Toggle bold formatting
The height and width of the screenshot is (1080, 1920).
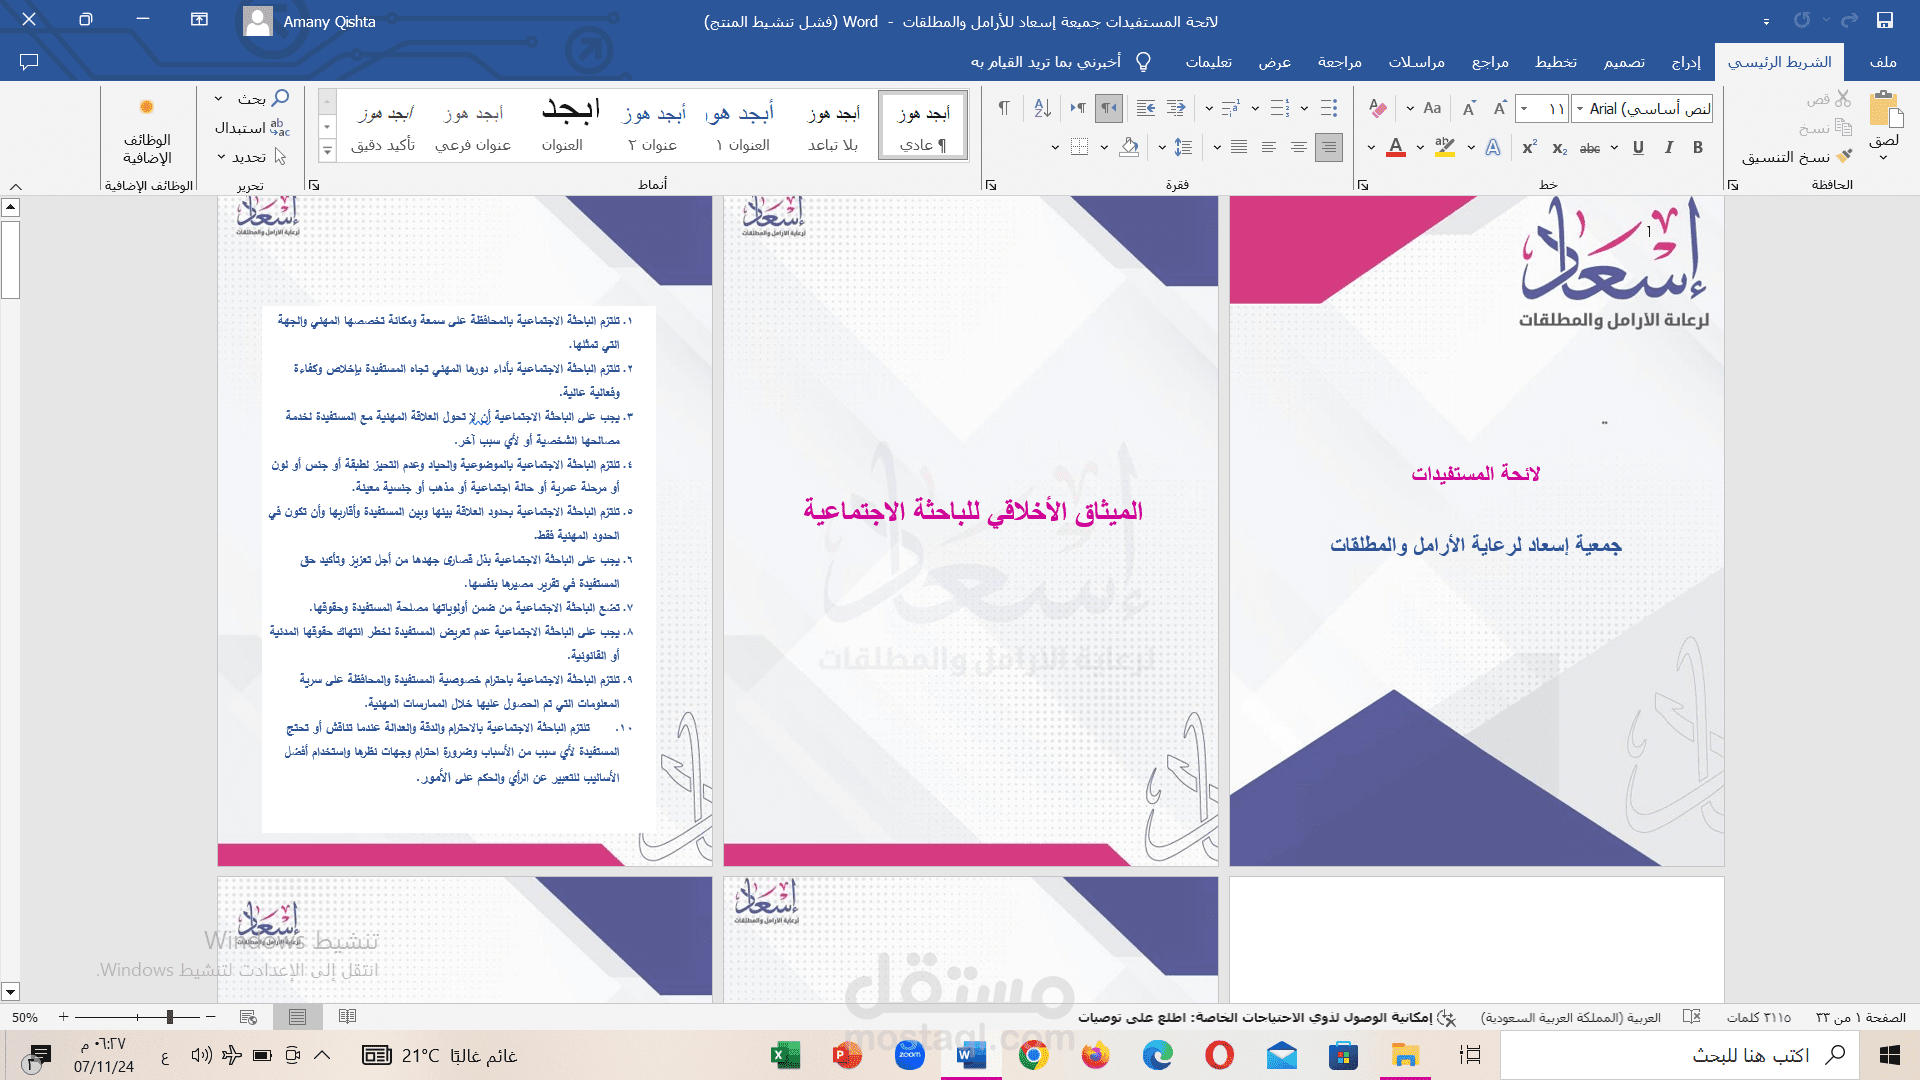click(x=1698, y=147)
